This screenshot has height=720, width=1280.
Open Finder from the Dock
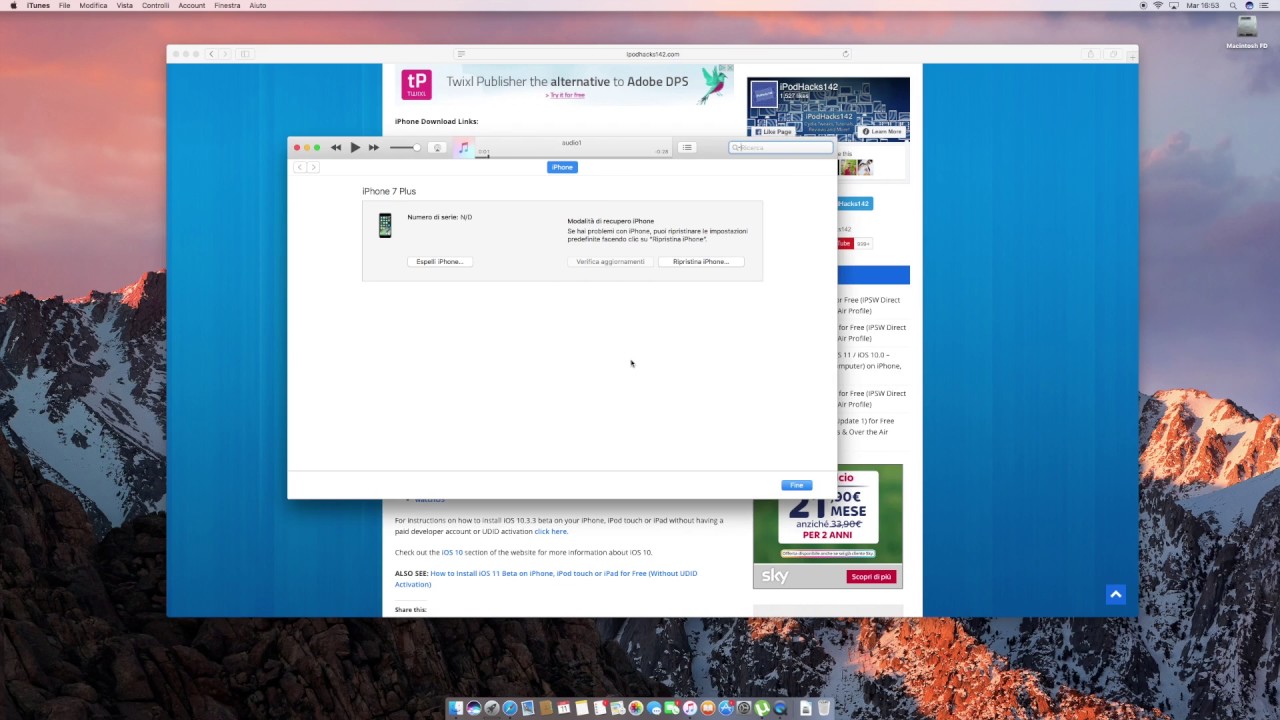click(x=456, y=708)
